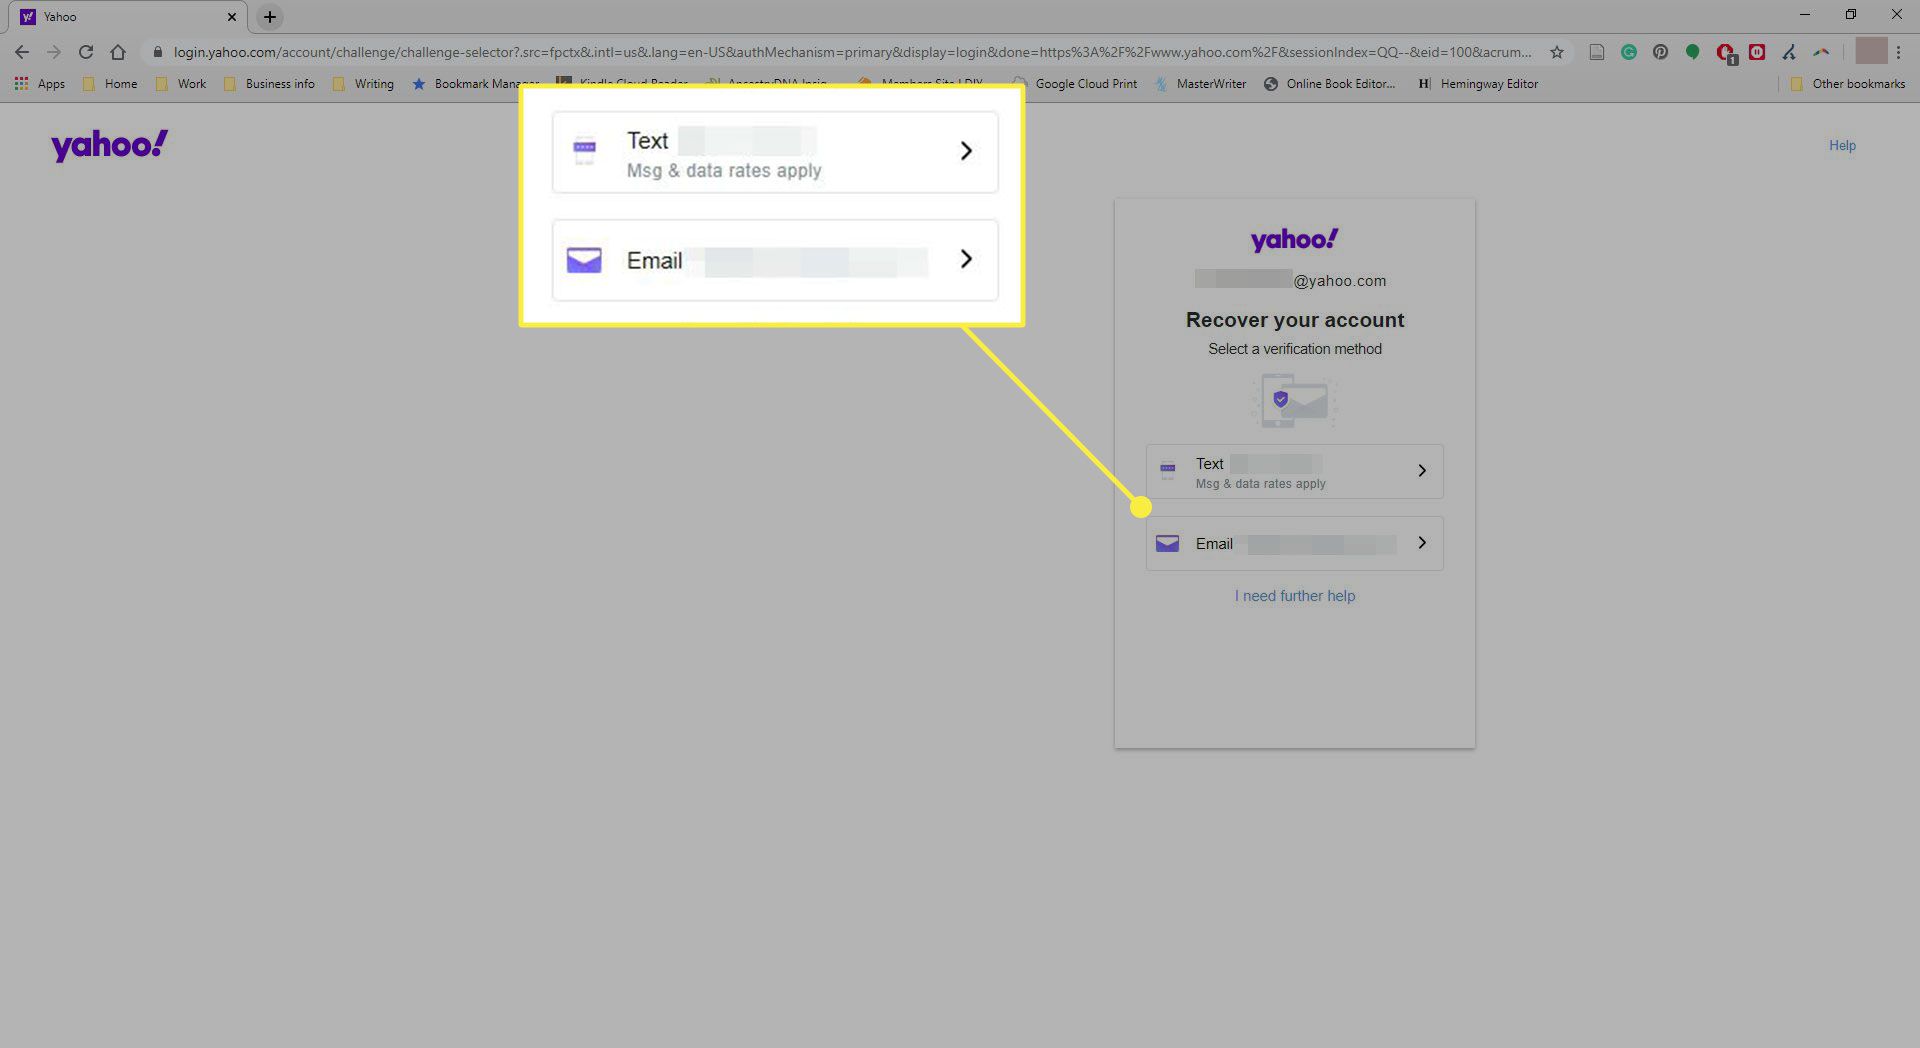
Task: Click the Recover your account heading
Action: [1294, 320]
